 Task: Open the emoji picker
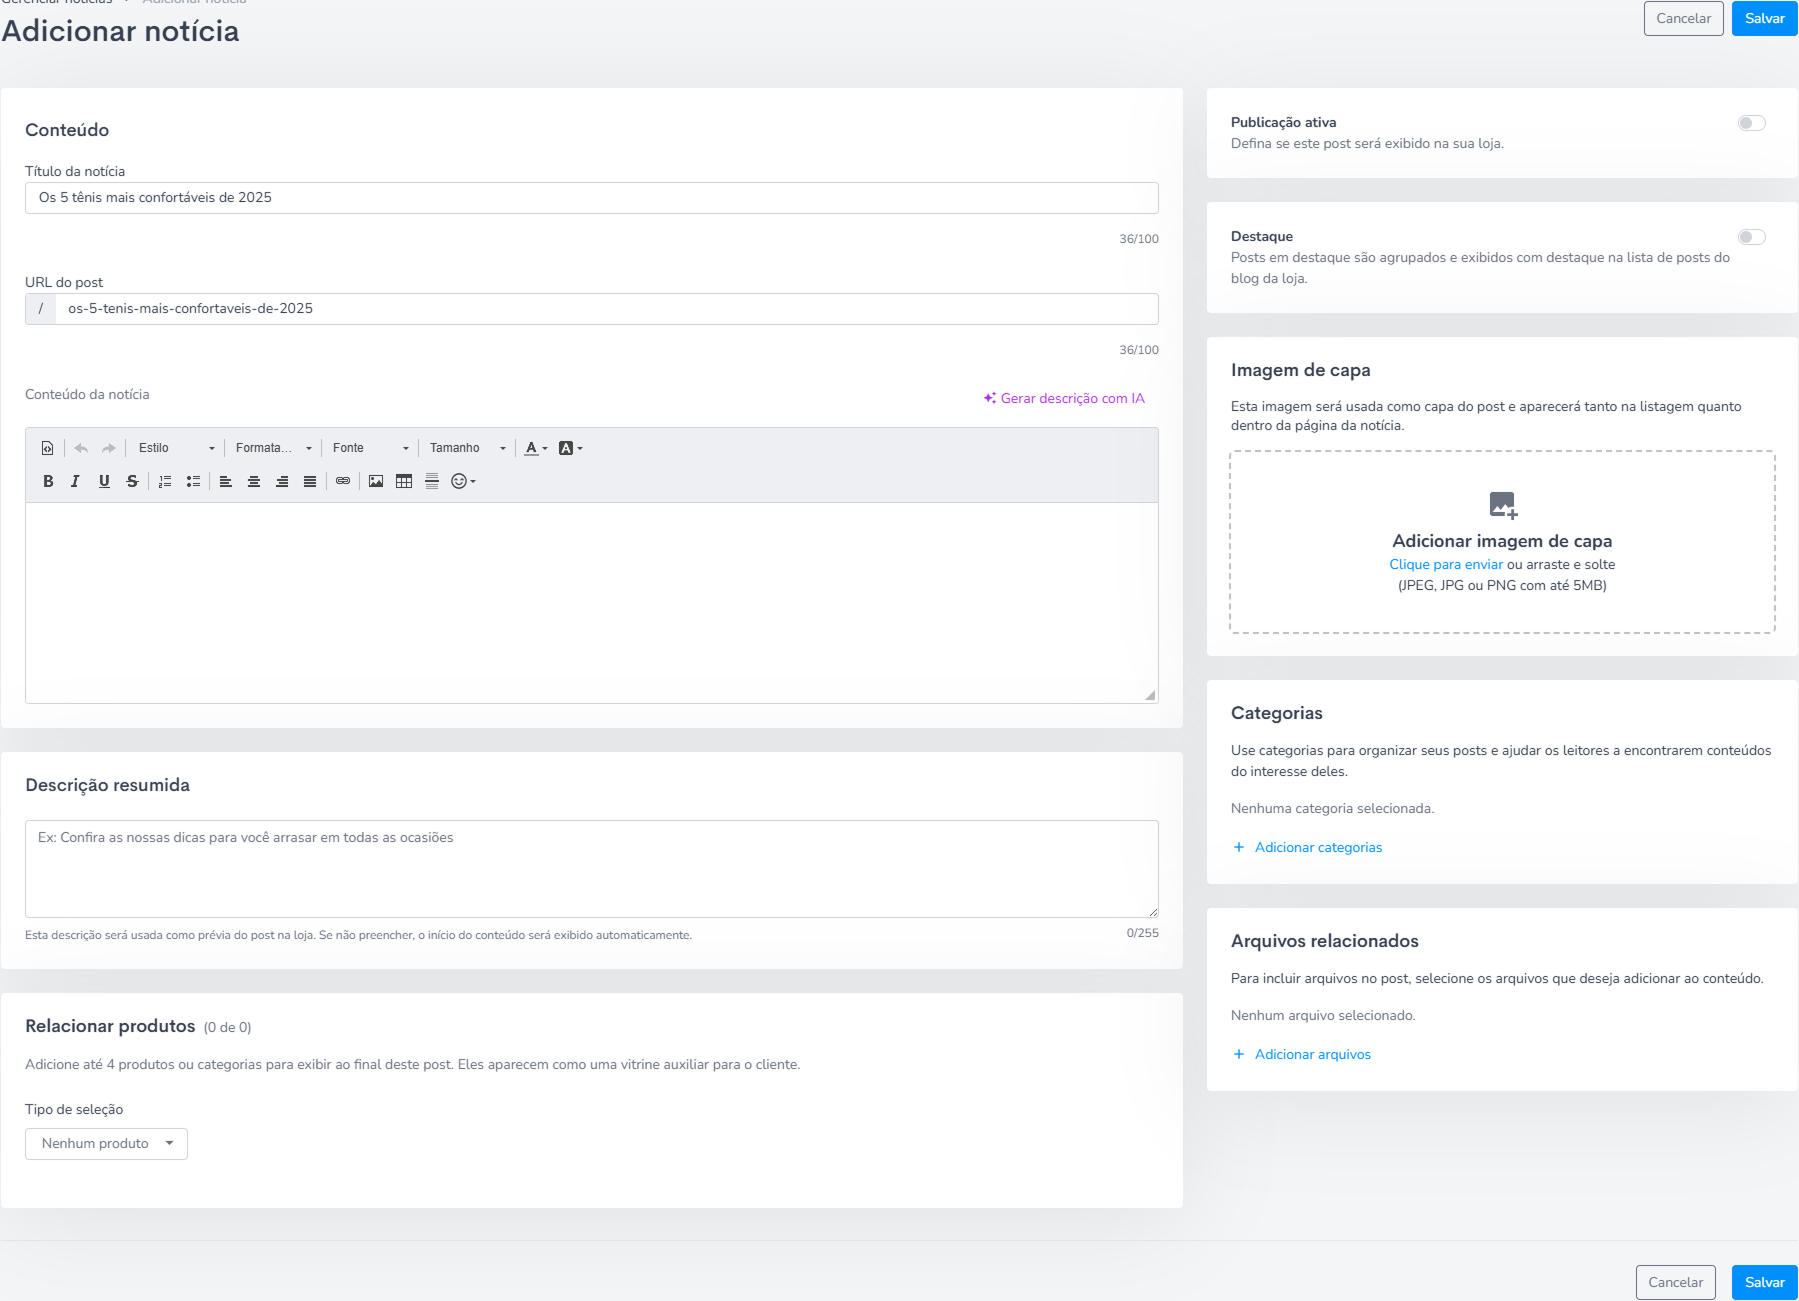click(463, 481)
